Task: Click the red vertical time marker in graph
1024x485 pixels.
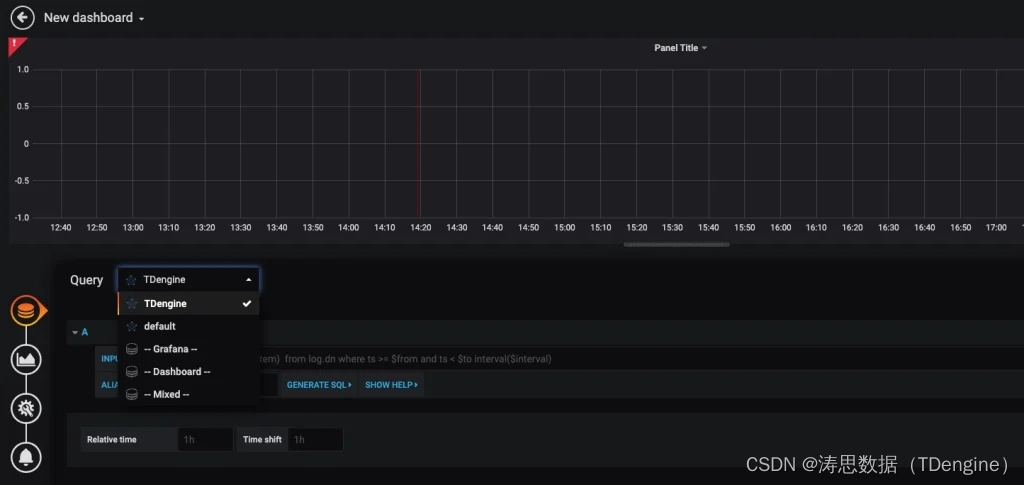Action: tap(419, 144)
